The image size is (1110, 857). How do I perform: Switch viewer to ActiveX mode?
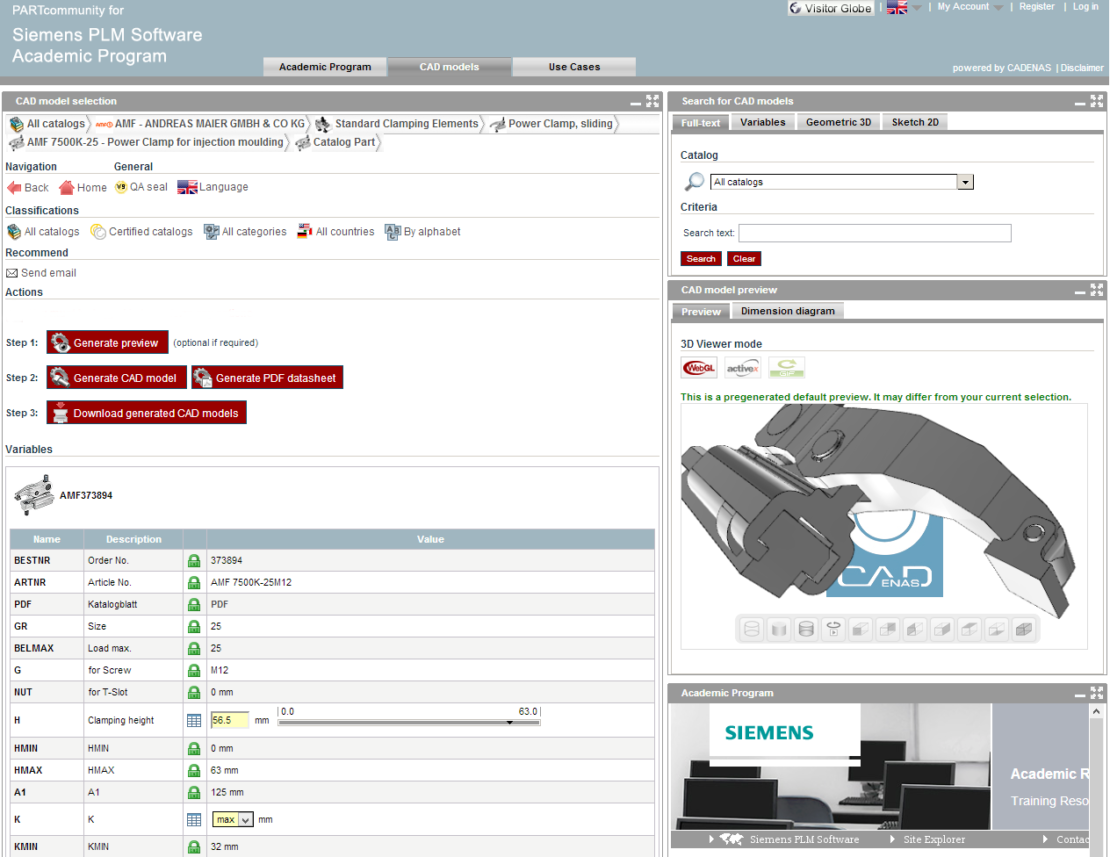click(744, 367)
